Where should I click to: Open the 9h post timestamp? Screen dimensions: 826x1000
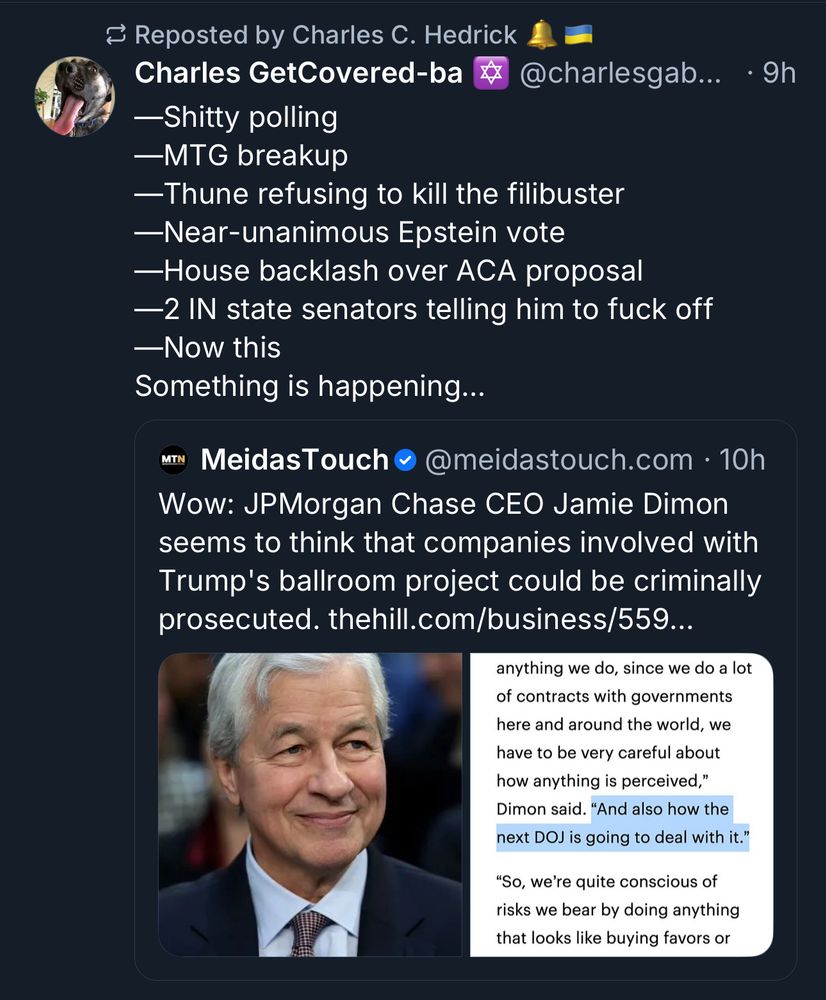point(778,73)
